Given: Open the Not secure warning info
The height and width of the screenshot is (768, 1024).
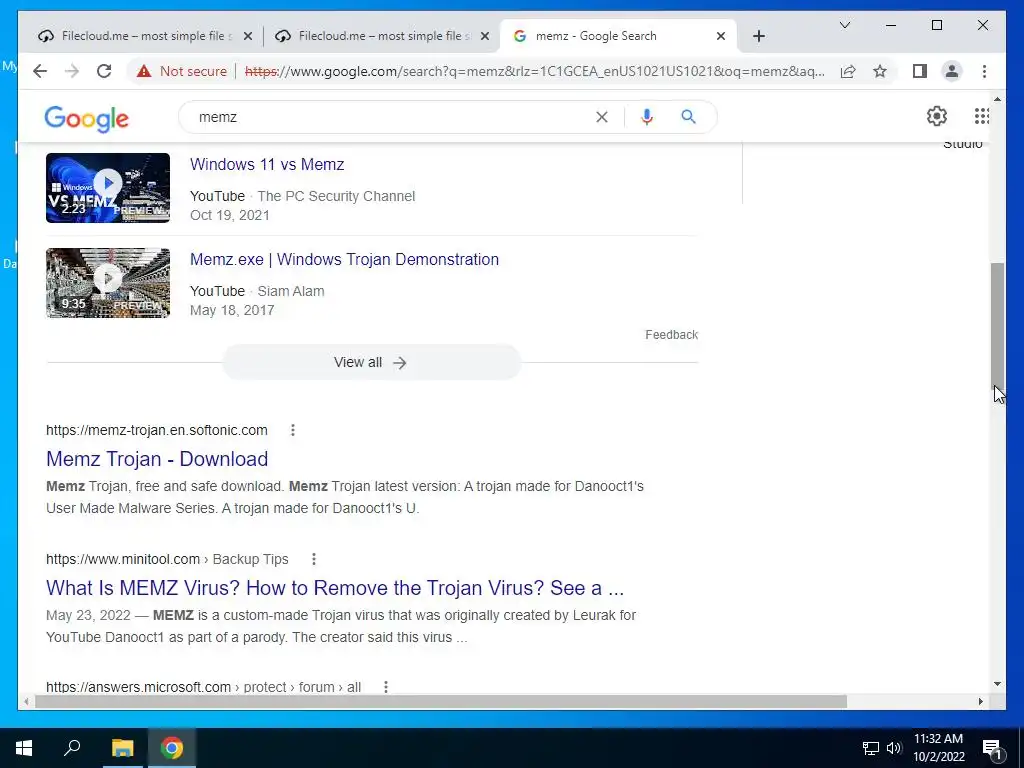Looking at the screenshot, I should coord(182,71).
